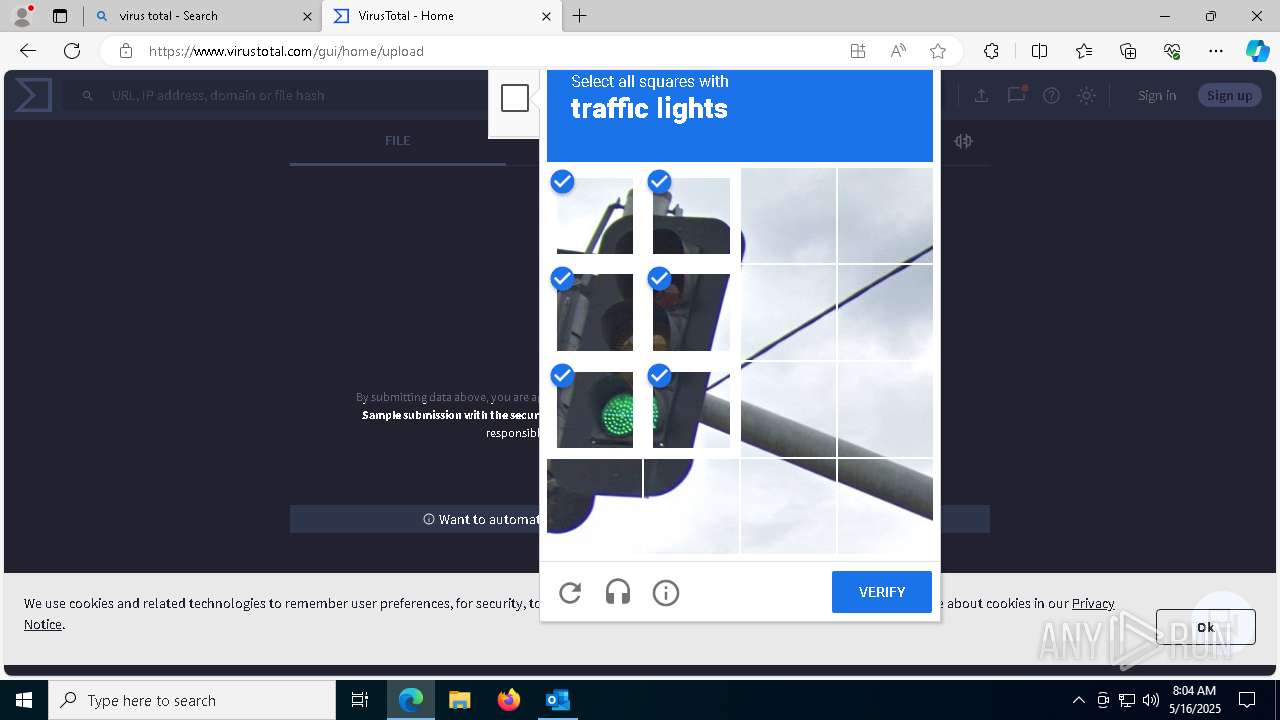Launch the Copilot sidebar icon
Viewport: 1280px width, 720px height.
coord(1257,51)
